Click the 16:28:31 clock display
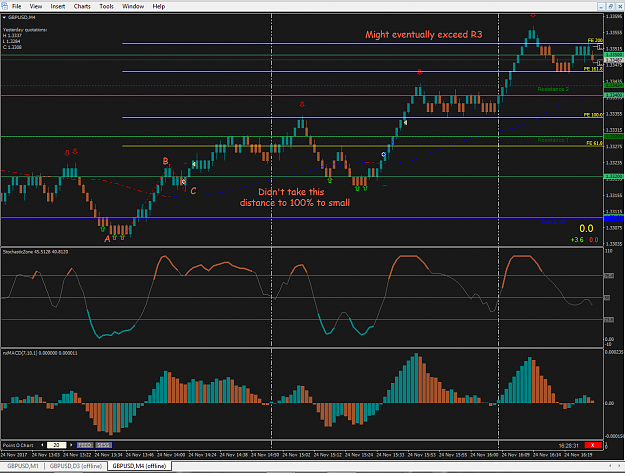Screen dimensions: 625x473 [568, 446]
